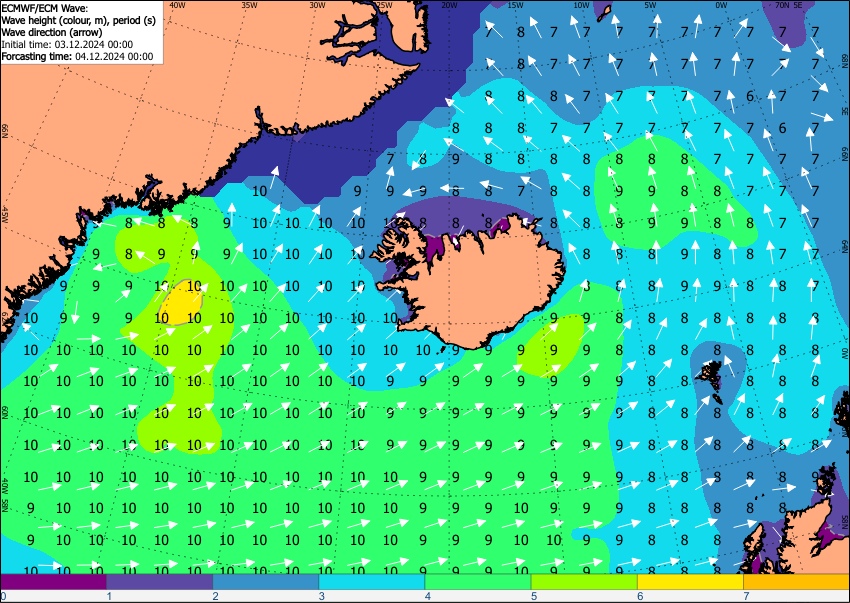Click the "40W" longitude label at top
Image resolution: width=850 pixels, height=603 pixels.
[x=177, y=5]
